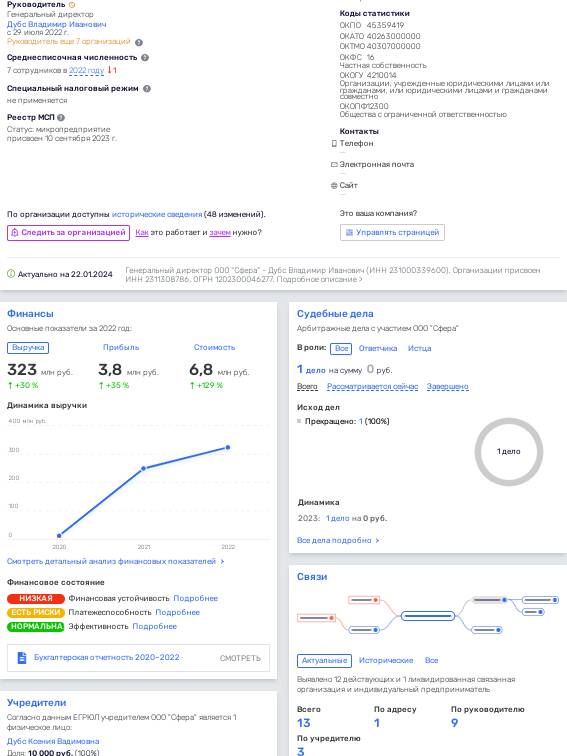This screenshot has width=567, height=756.
Task: Select the Ответчика role filter
Action: 378,349
